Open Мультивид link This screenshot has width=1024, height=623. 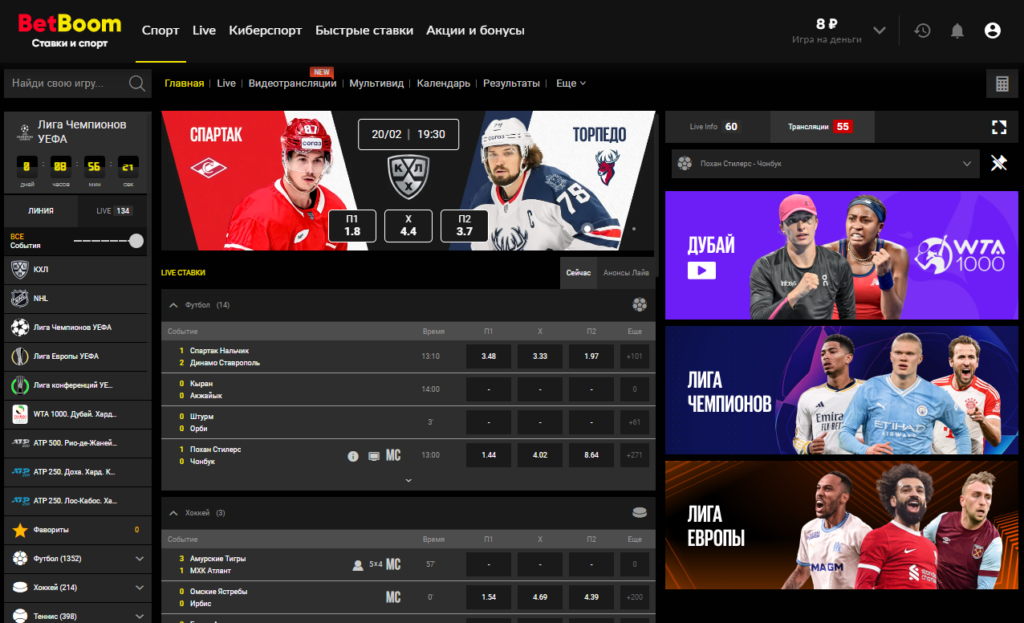pyautogui.click(x=376, y=83)
